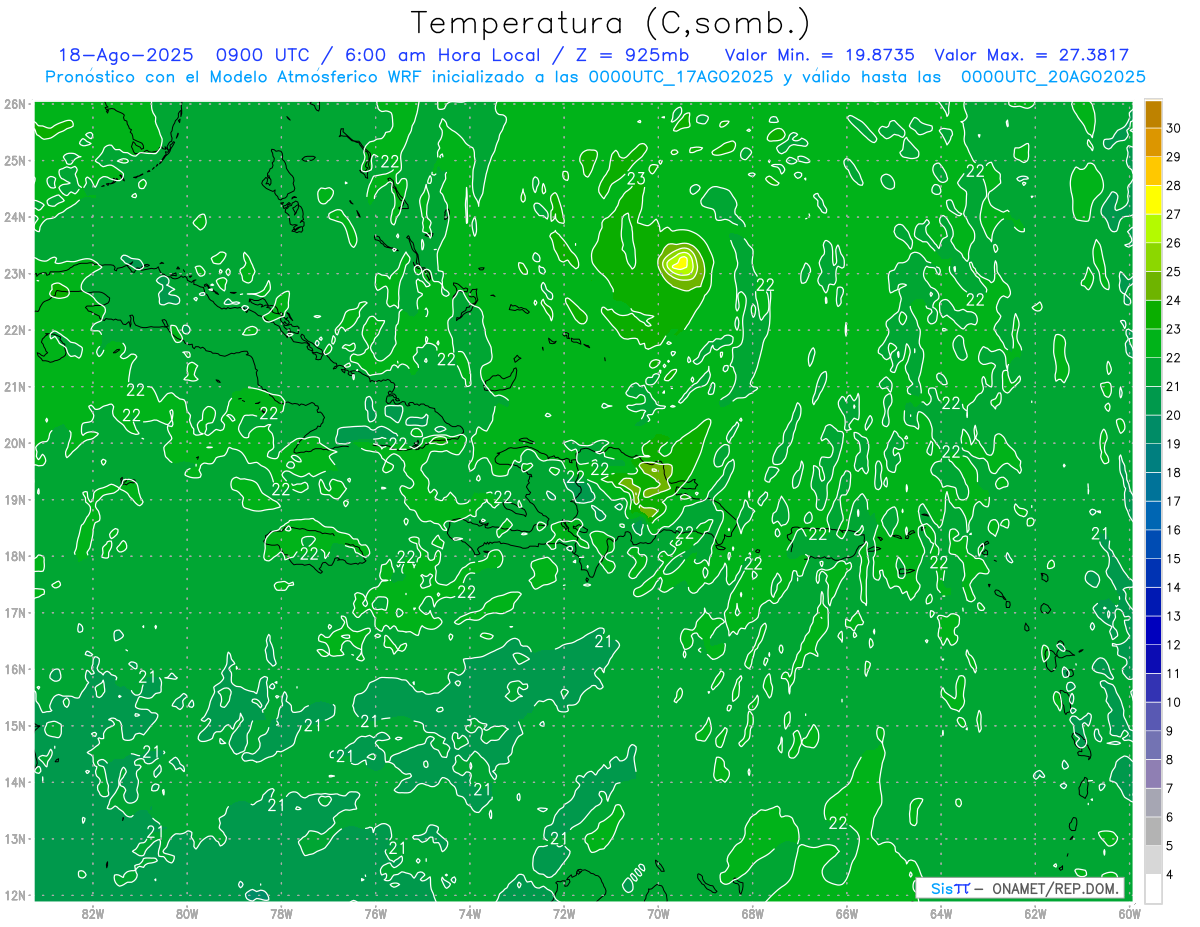Click the legend label '30'
This screenshot has width=1200, height=927.
pyautogui.click(x=1174, y=128)
